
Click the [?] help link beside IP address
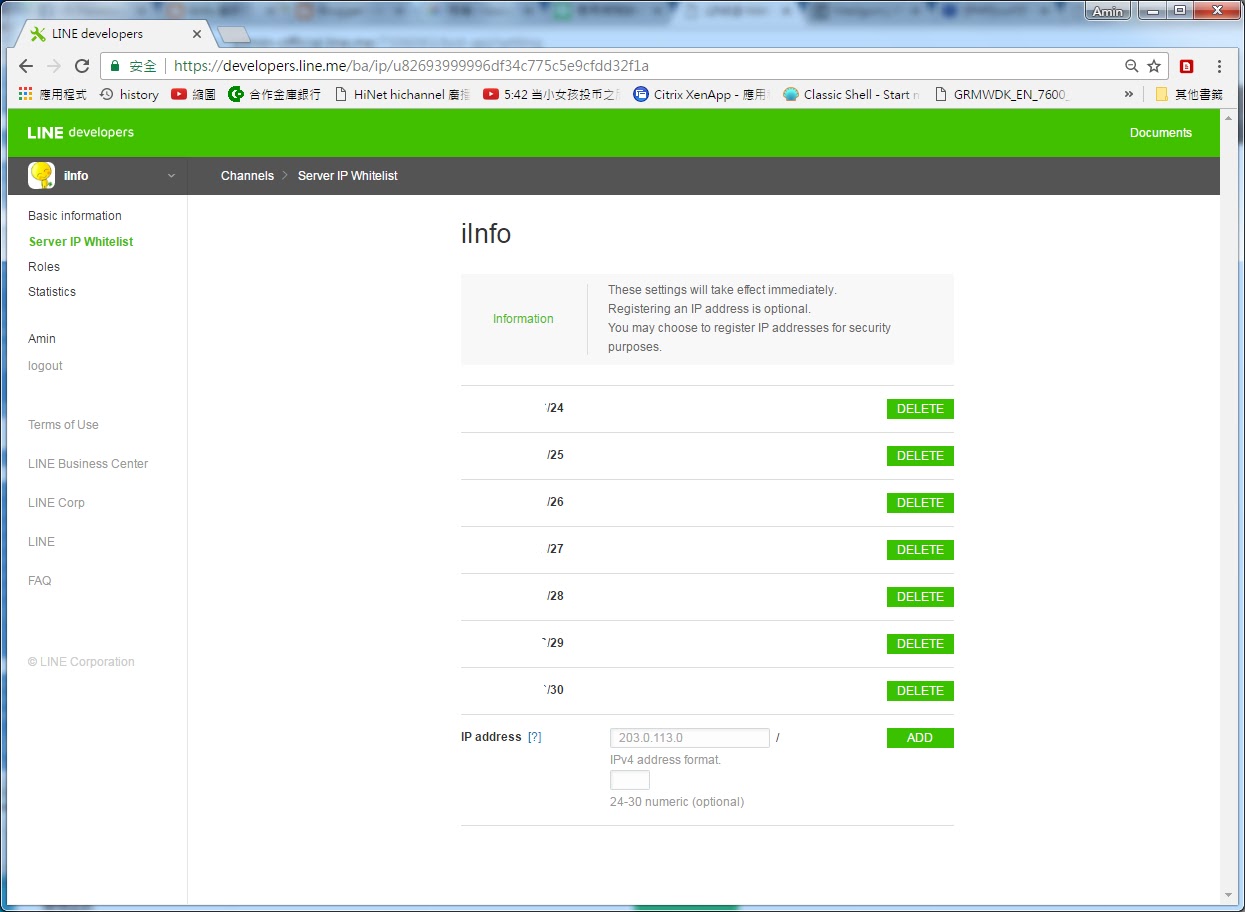(534, 737)
